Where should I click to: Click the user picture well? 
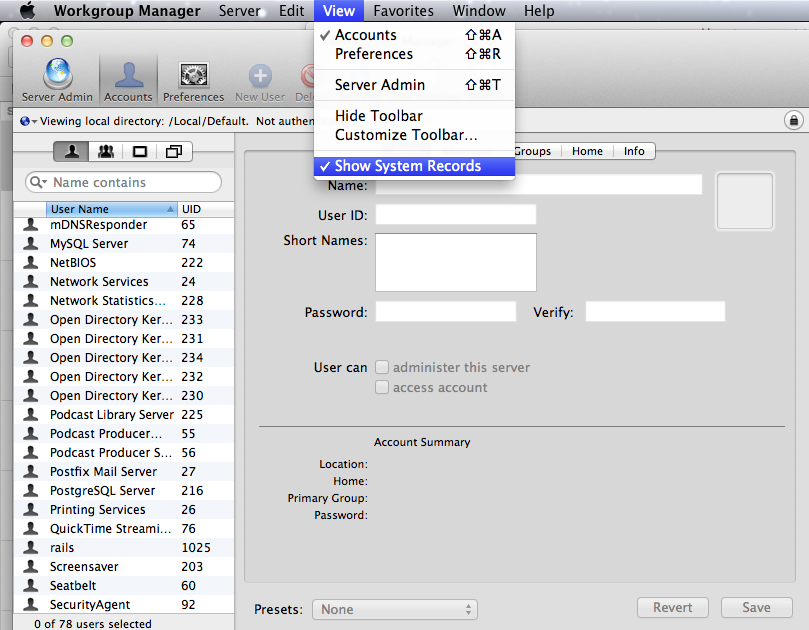click(x=745, y=201)
